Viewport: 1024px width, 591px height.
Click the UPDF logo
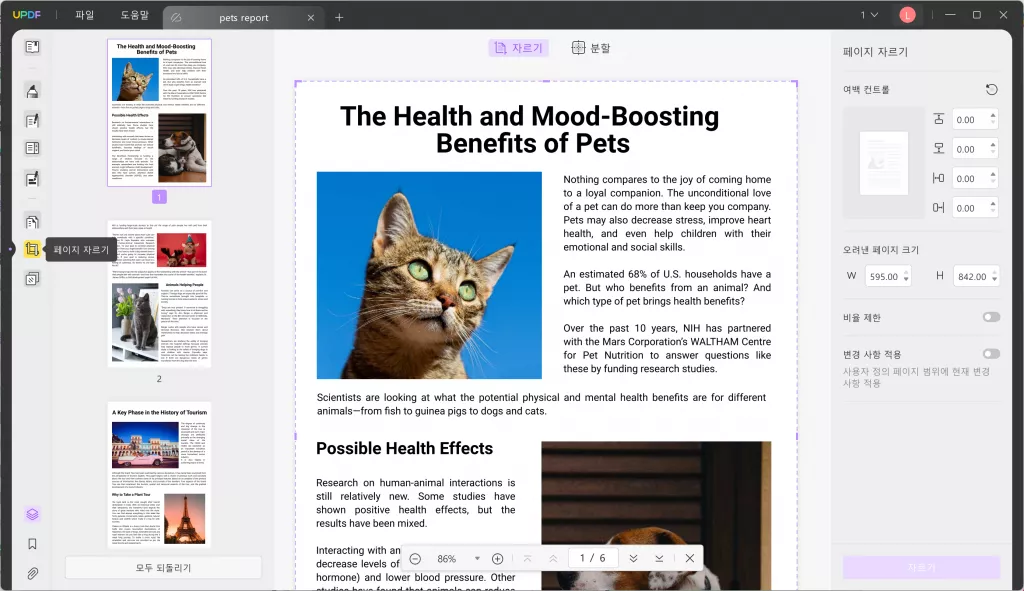[27, 15]
